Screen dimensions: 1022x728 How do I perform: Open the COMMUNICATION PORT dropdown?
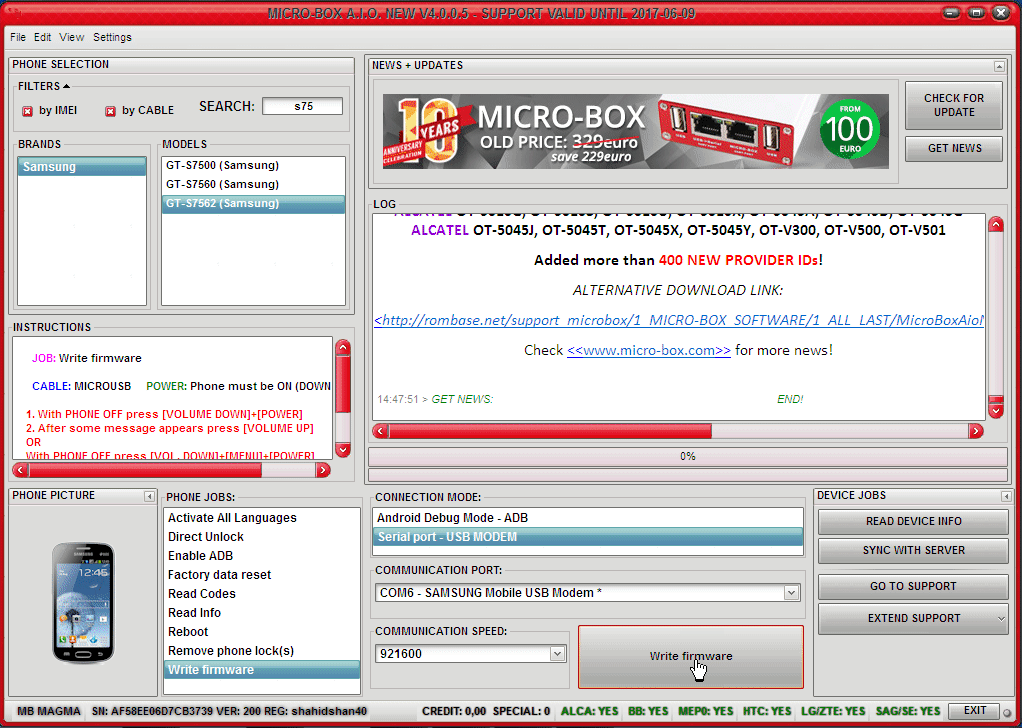(791, 593)
